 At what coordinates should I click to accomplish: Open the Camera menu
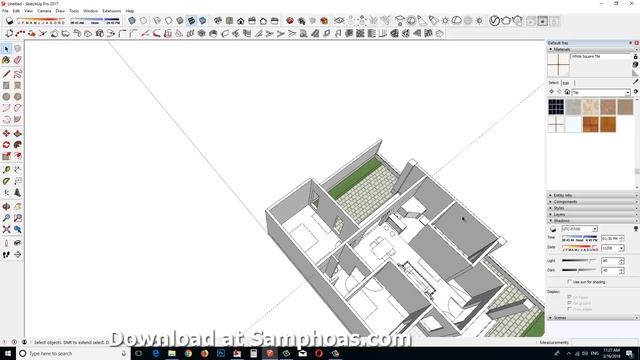pos(44,11)
